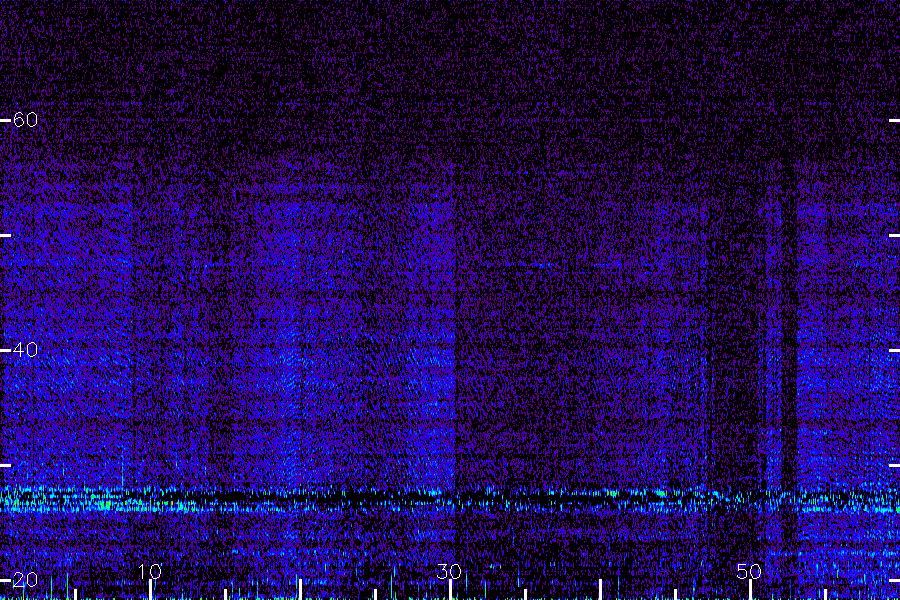
Task: Click the 50 label on the time axis
Action: 748,572
